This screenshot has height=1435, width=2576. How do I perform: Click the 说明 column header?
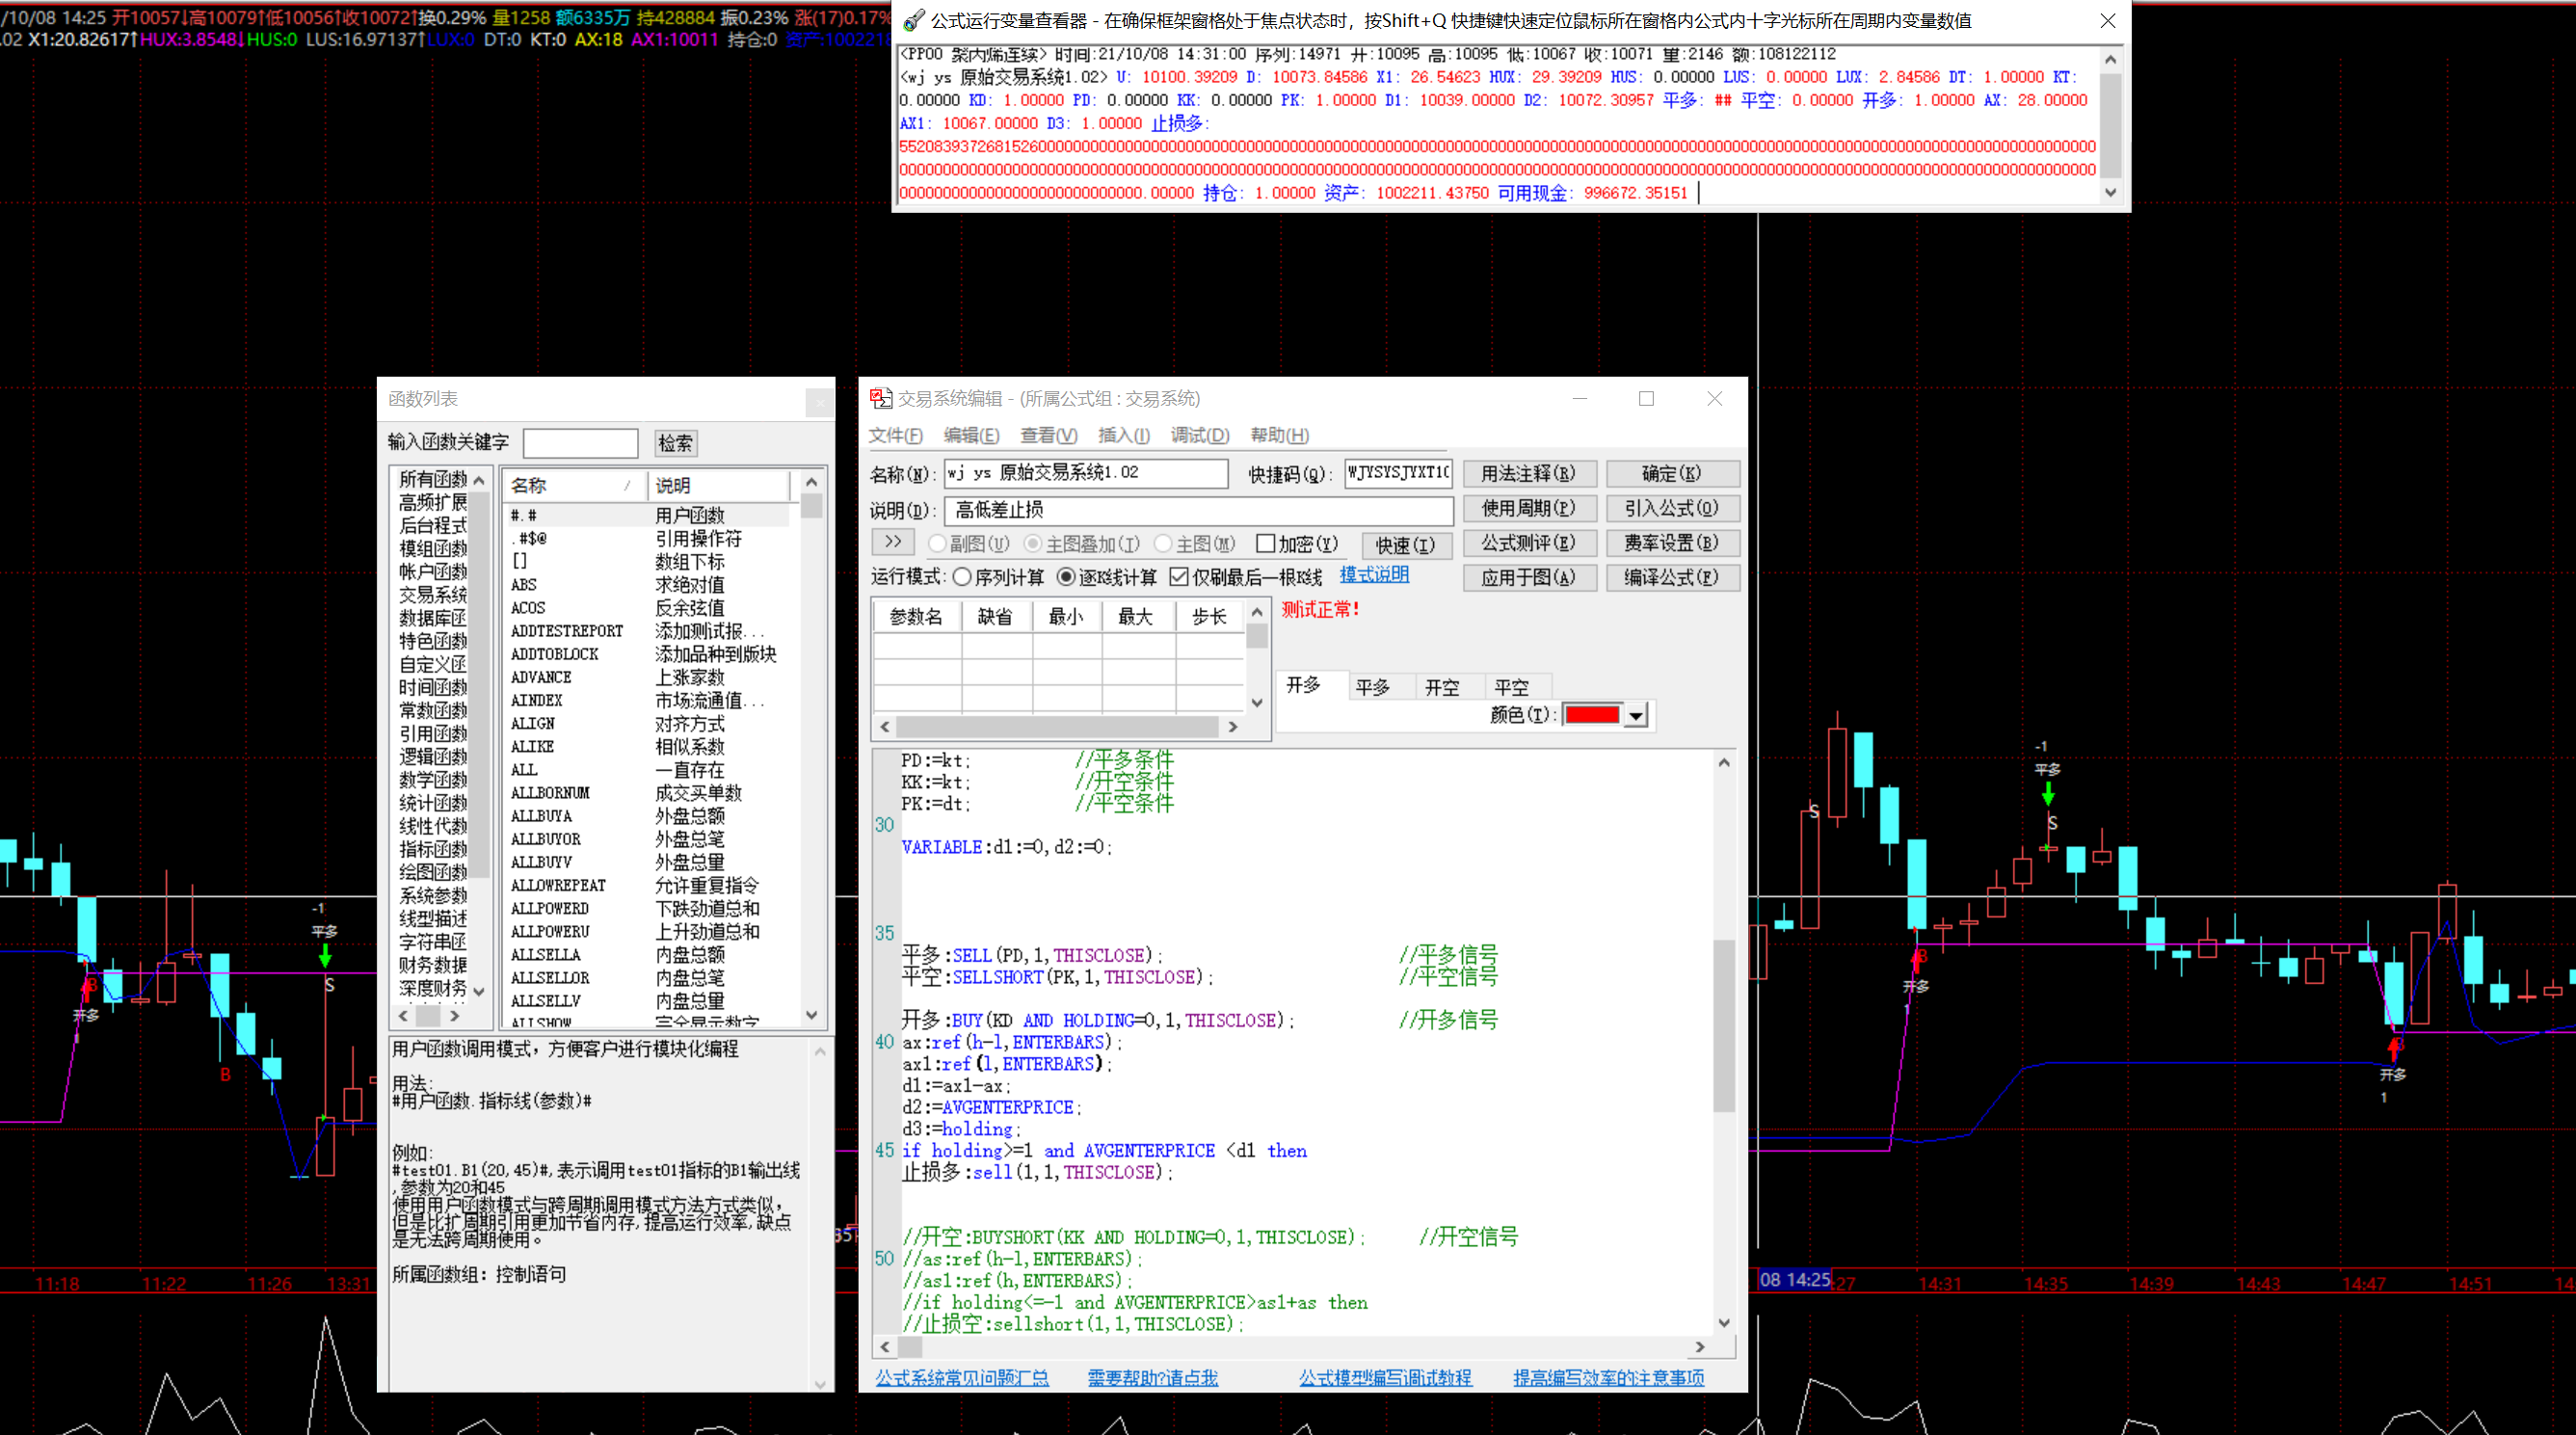(x=718, y=486)
